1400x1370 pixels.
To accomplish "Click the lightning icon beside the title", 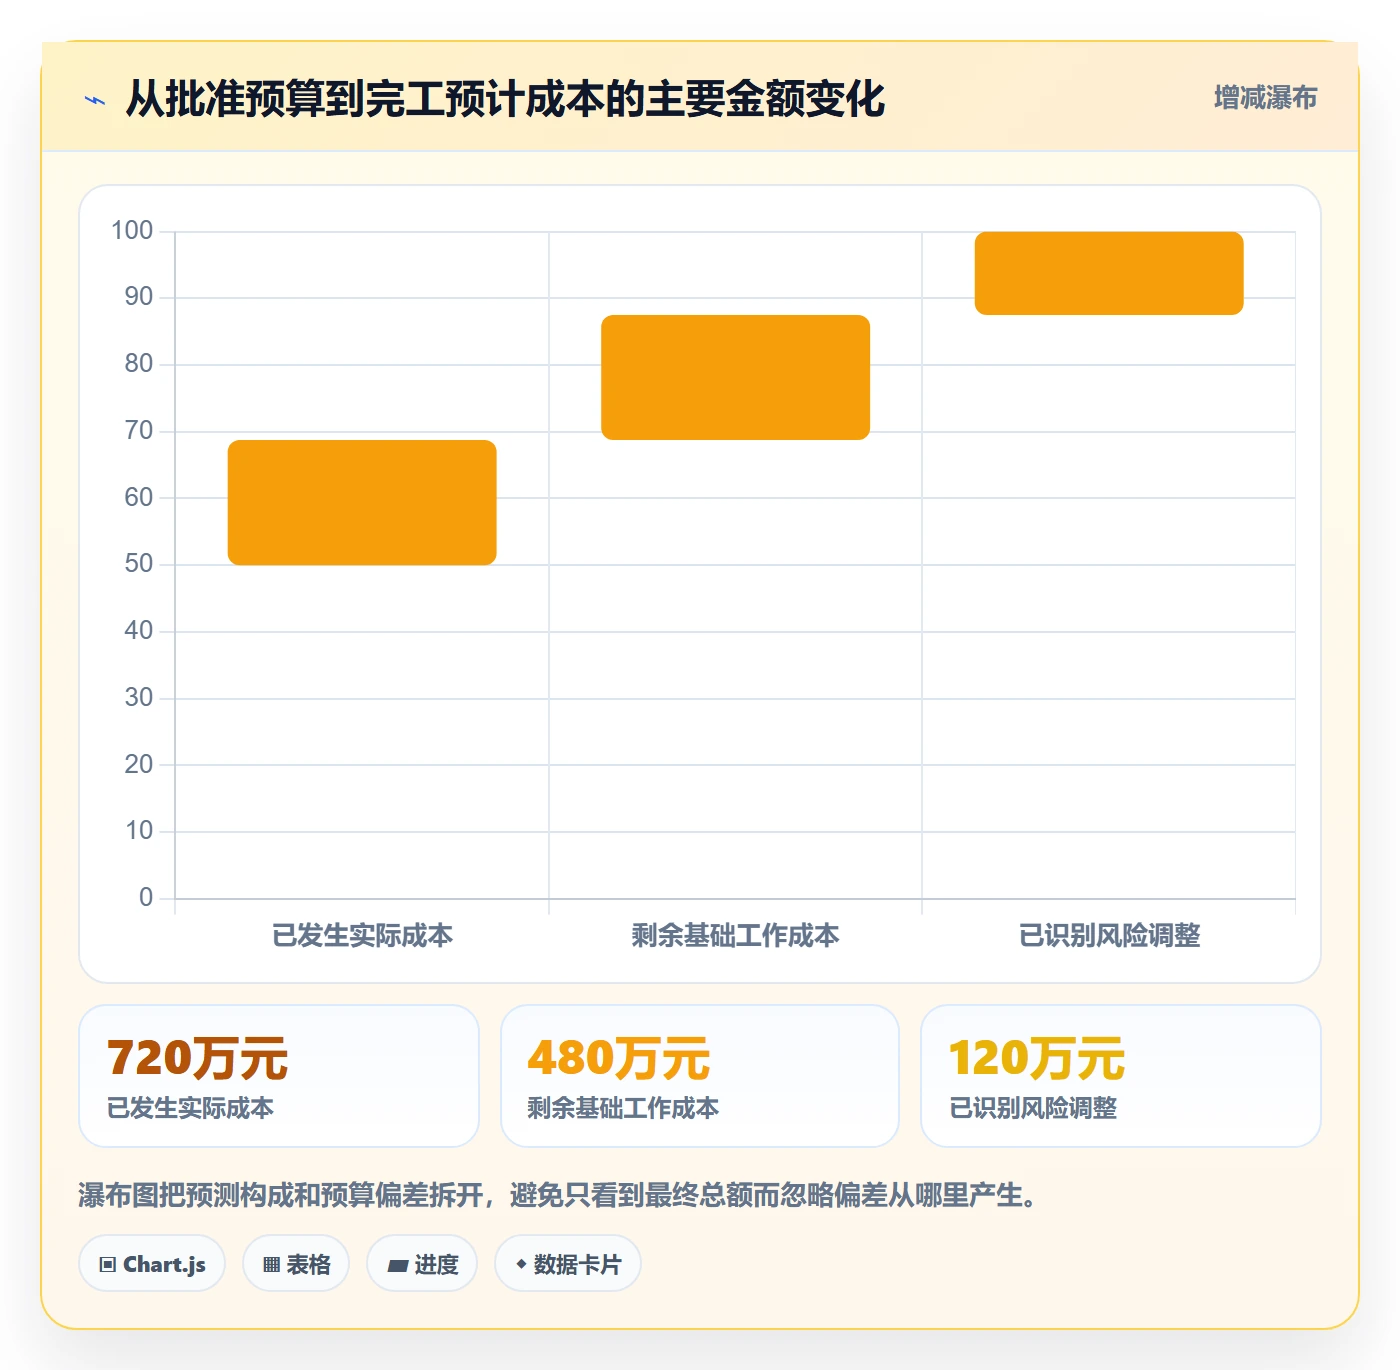I will pyautogui.click(x=95, y=100).
